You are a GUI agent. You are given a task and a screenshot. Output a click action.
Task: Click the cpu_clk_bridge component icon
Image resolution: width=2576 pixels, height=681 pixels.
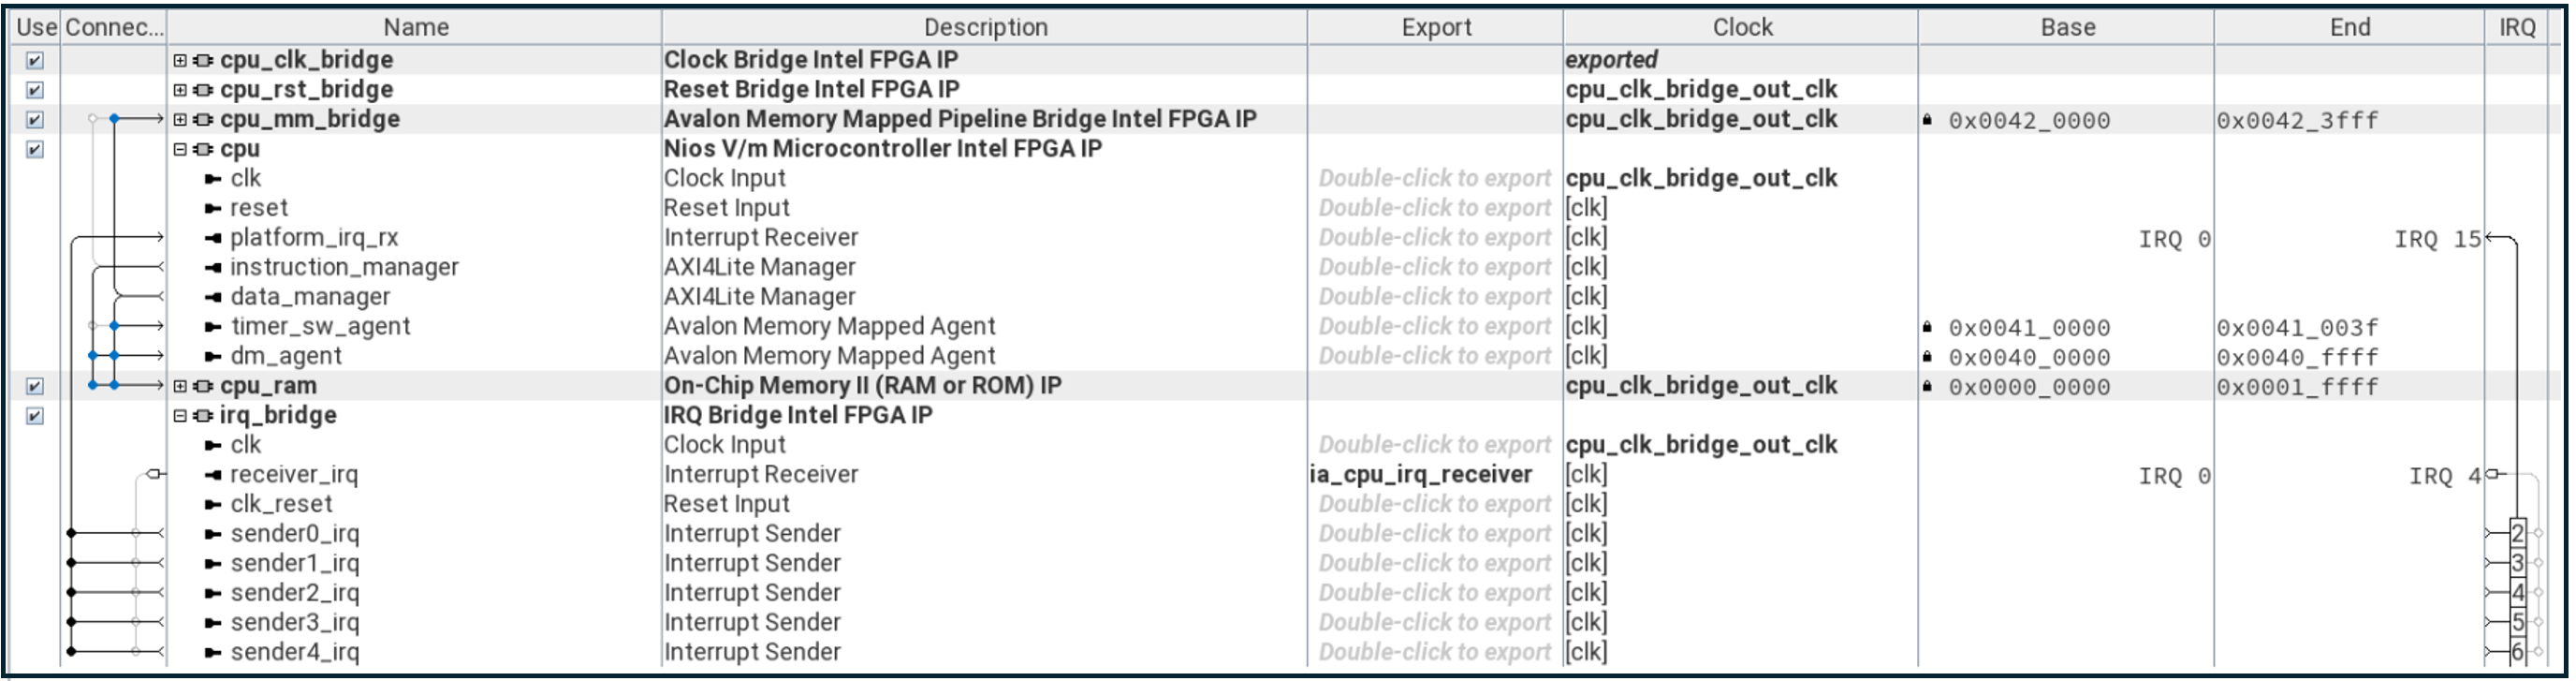(x=203, y=61)
